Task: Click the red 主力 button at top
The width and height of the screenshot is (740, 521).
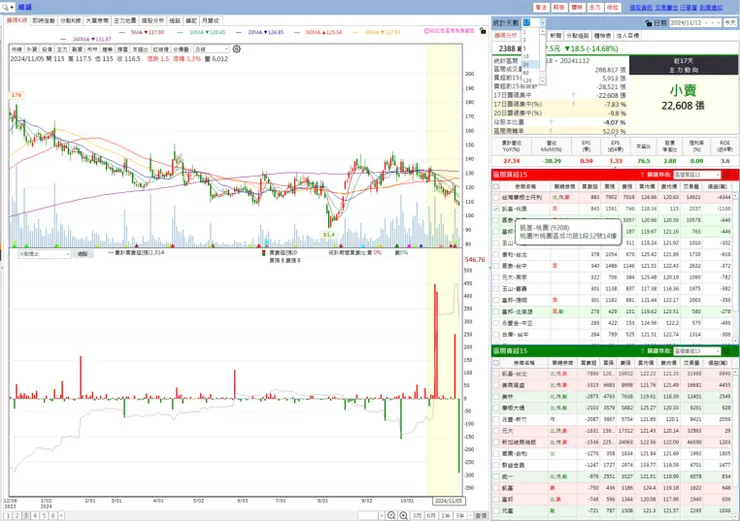Action: [595, 8]
